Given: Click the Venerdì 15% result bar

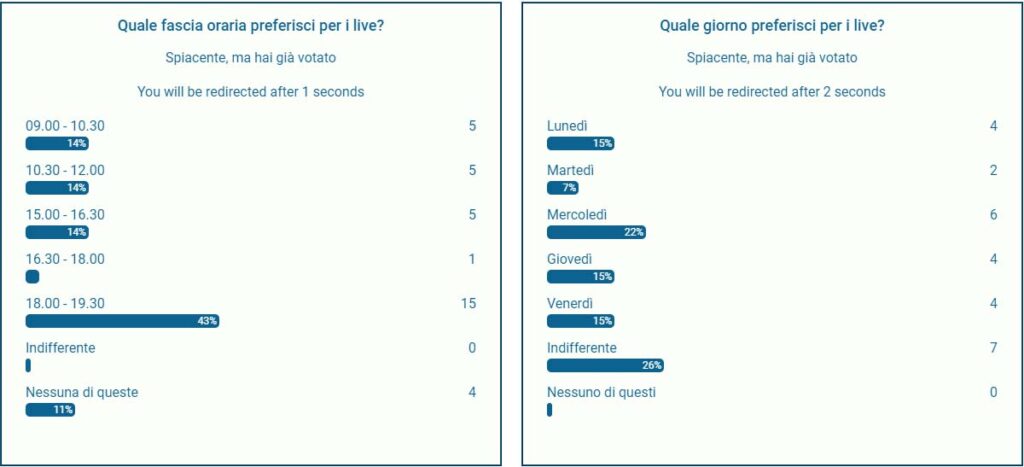Looking at the screenshot, I should (581, 321).
